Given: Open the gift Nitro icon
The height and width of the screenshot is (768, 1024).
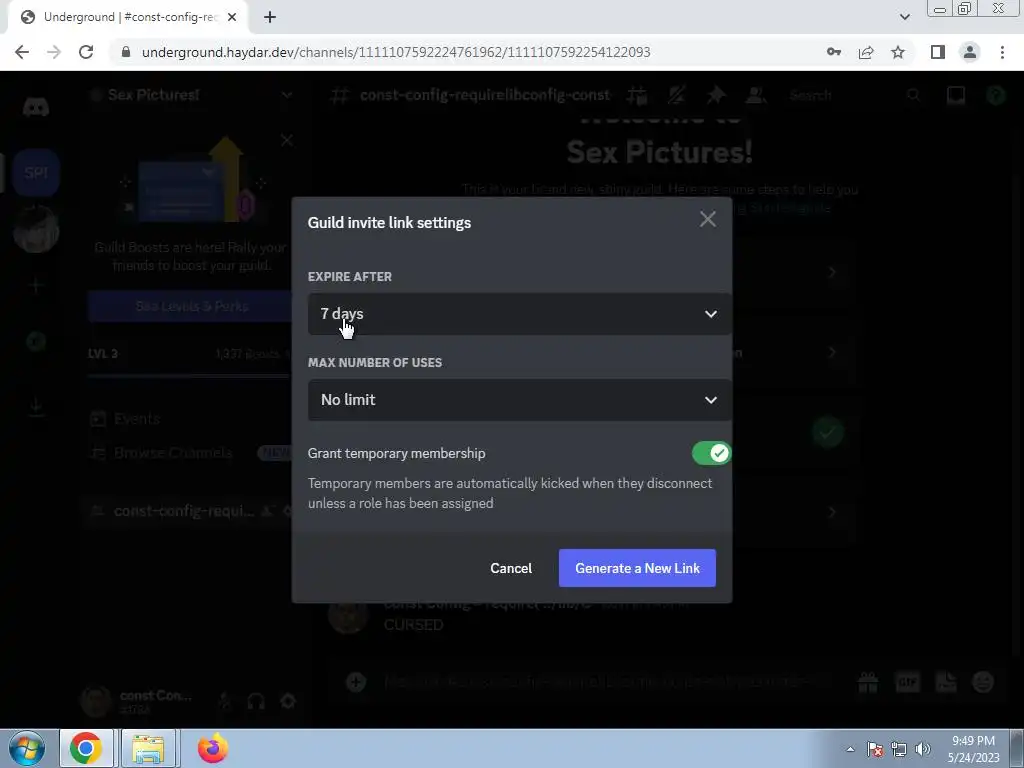Looking at the screenshot, I should (x=868, y=682).
